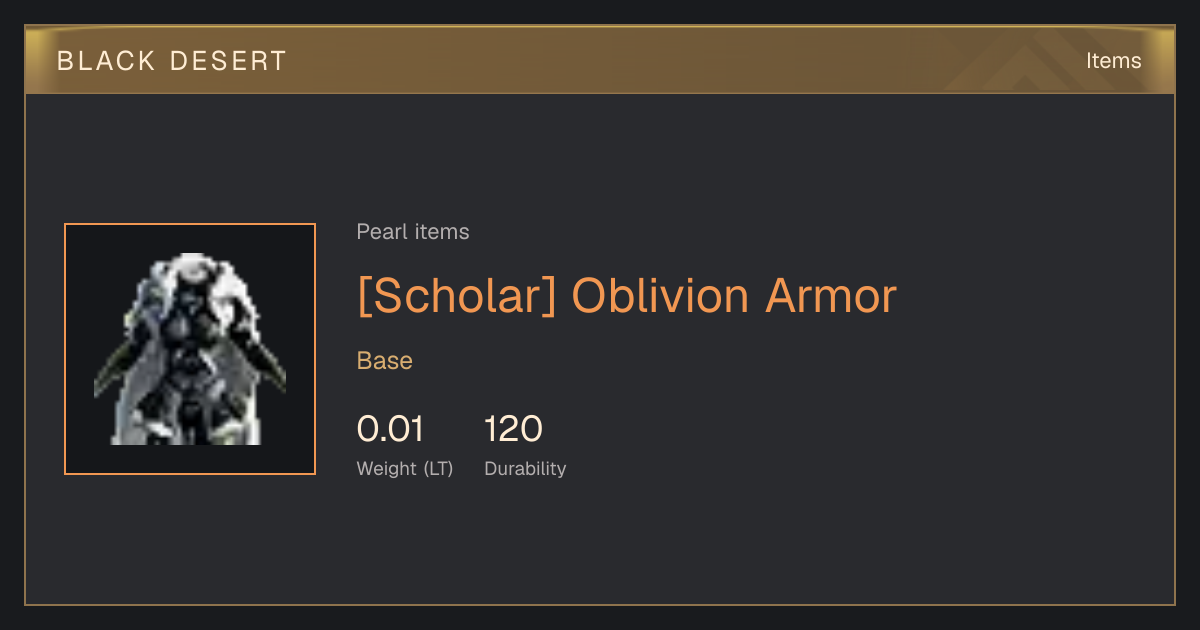1200x630 pixels.
Task: Click the gold header bar background
Action: (600, 61)
